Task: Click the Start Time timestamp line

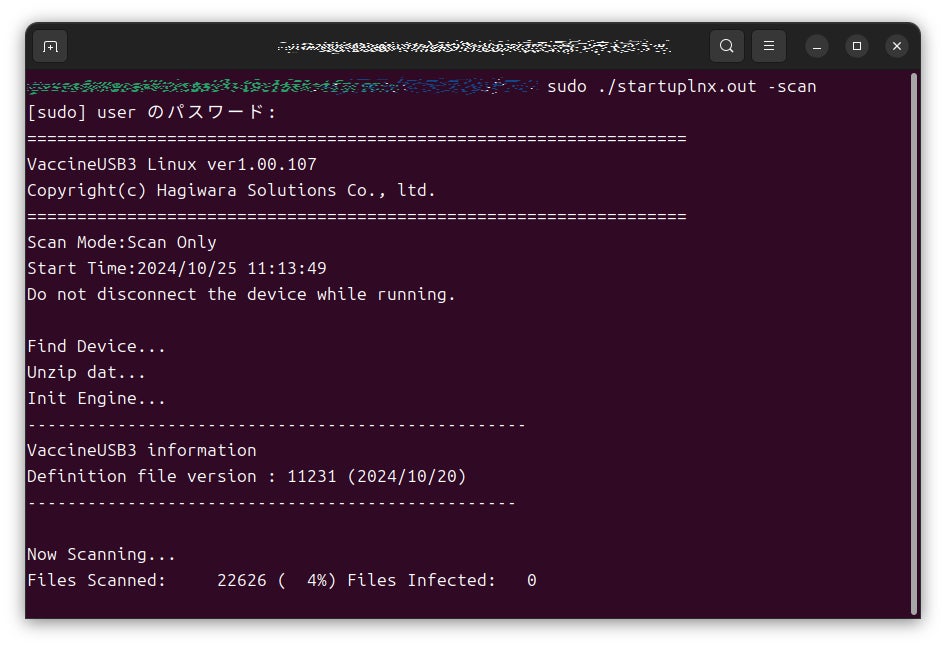Action: (176, 268)
